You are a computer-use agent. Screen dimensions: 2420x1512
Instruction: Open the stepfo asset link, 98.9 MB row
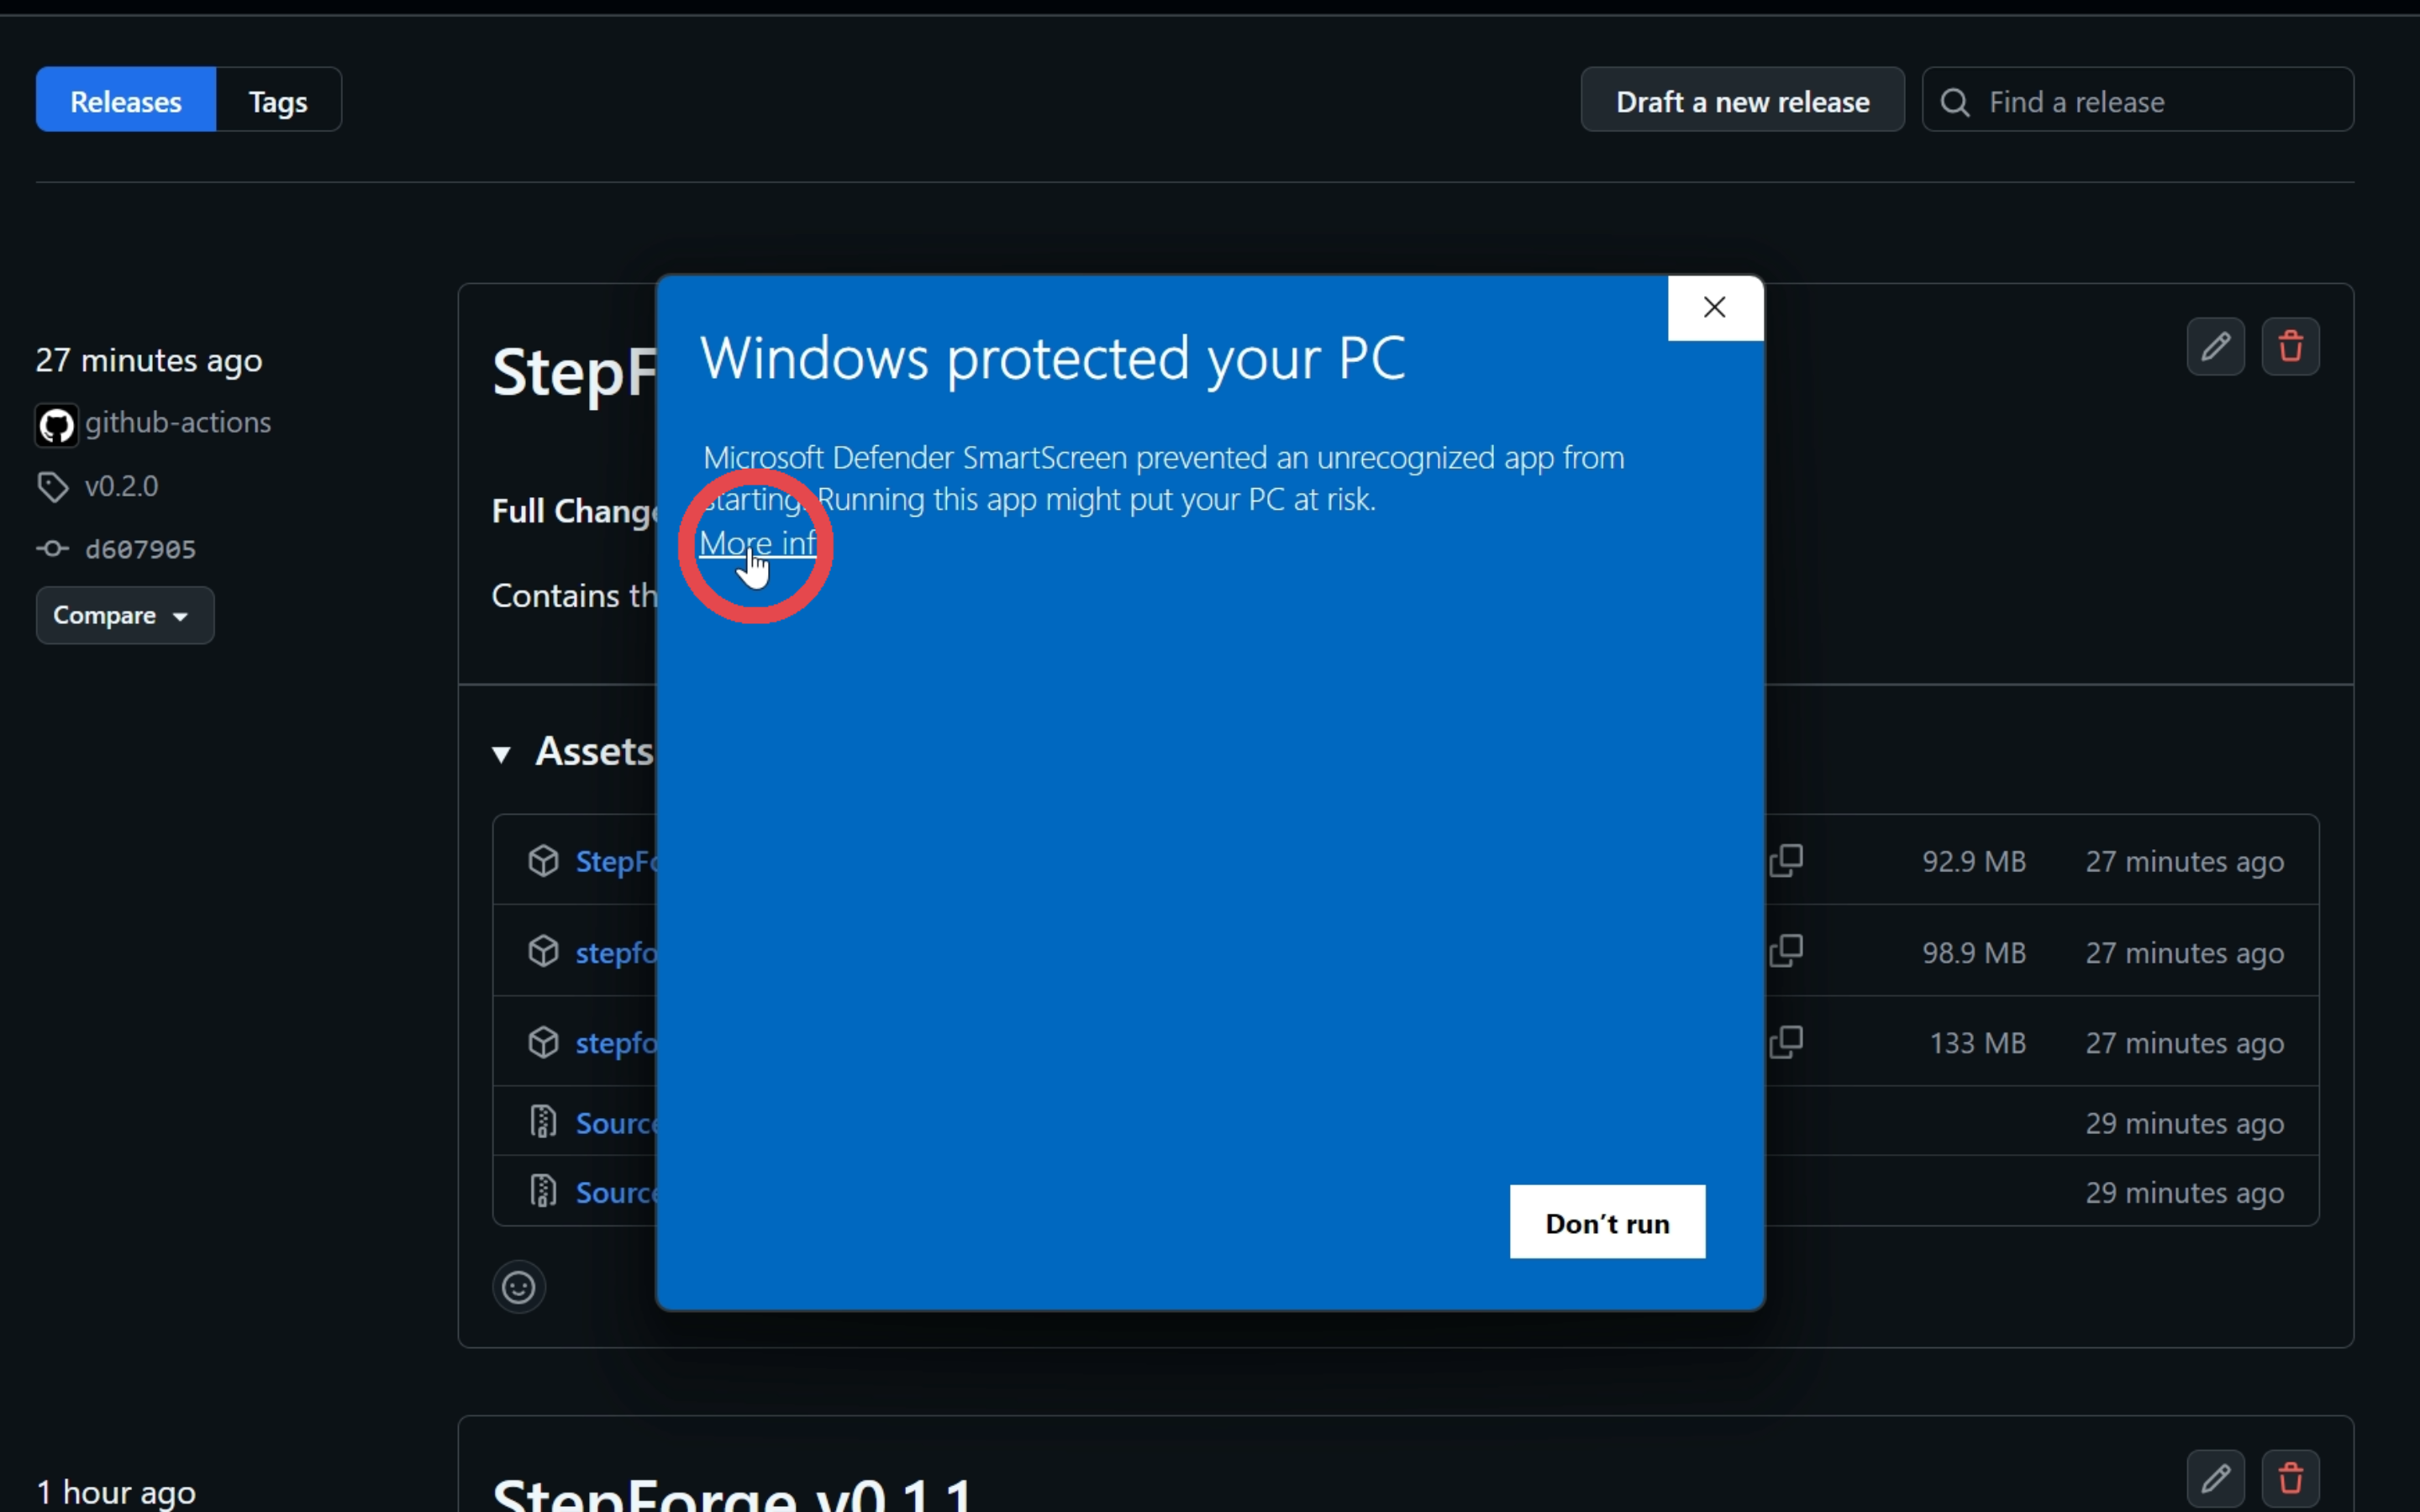pyautogui.click(x=616, y=953)
